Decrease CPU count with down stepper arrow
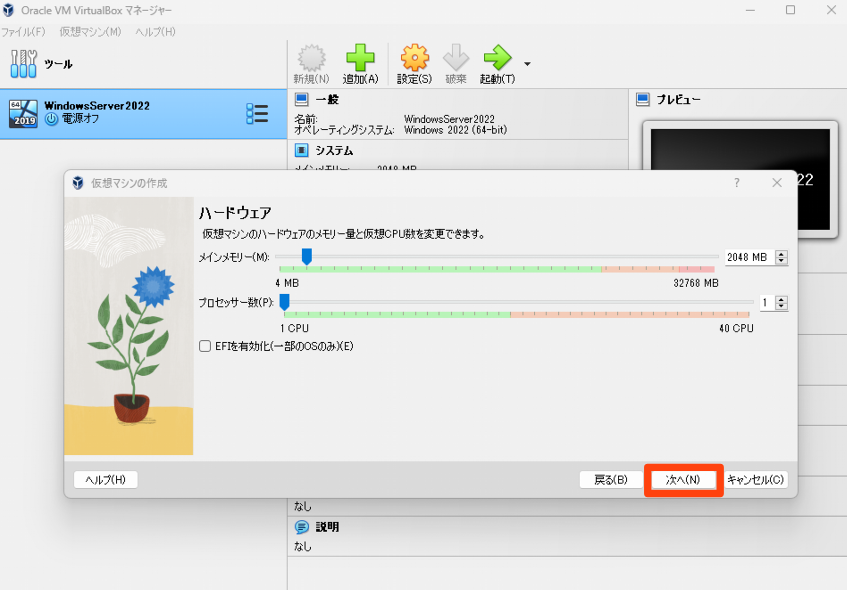This screenshot has height=590, width=847. click(x=781, y=306)
